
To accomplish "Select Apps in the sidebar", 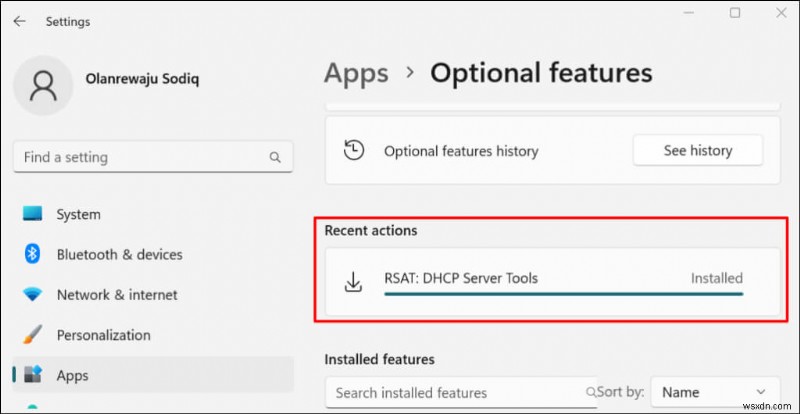I will [153, 375].
